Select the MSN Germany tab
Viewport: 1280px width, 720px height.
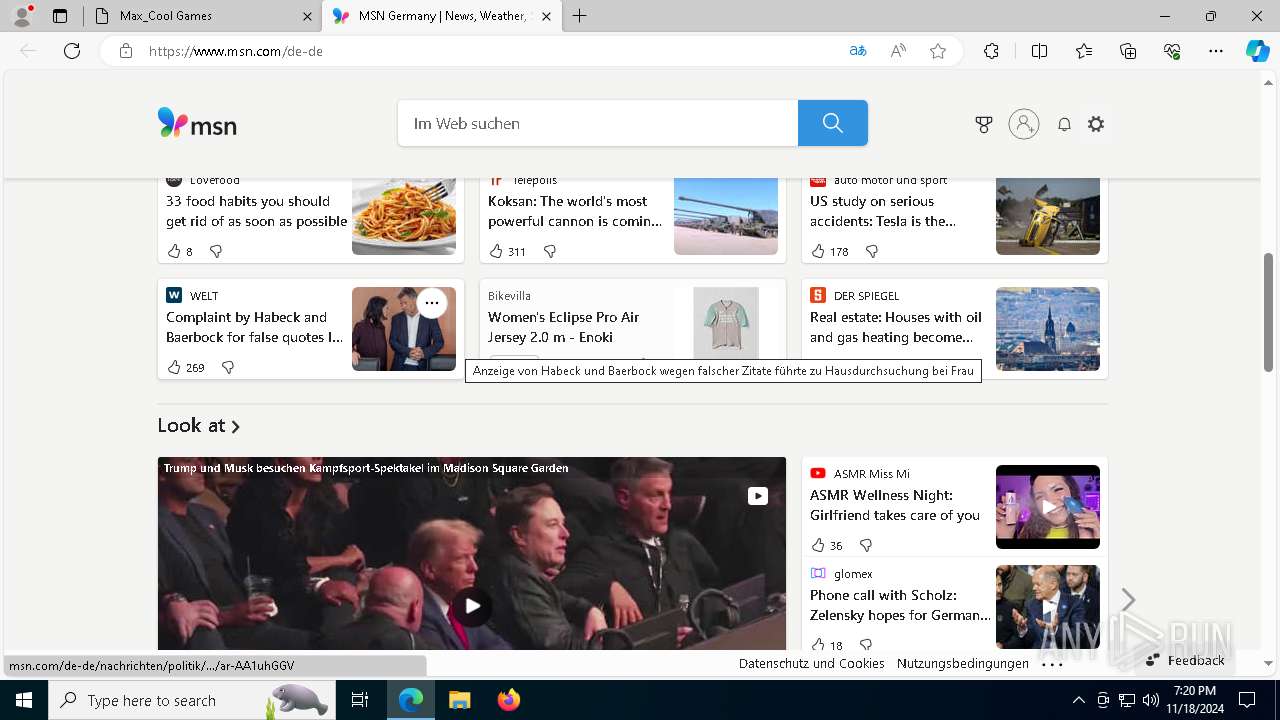coord(441,16)
